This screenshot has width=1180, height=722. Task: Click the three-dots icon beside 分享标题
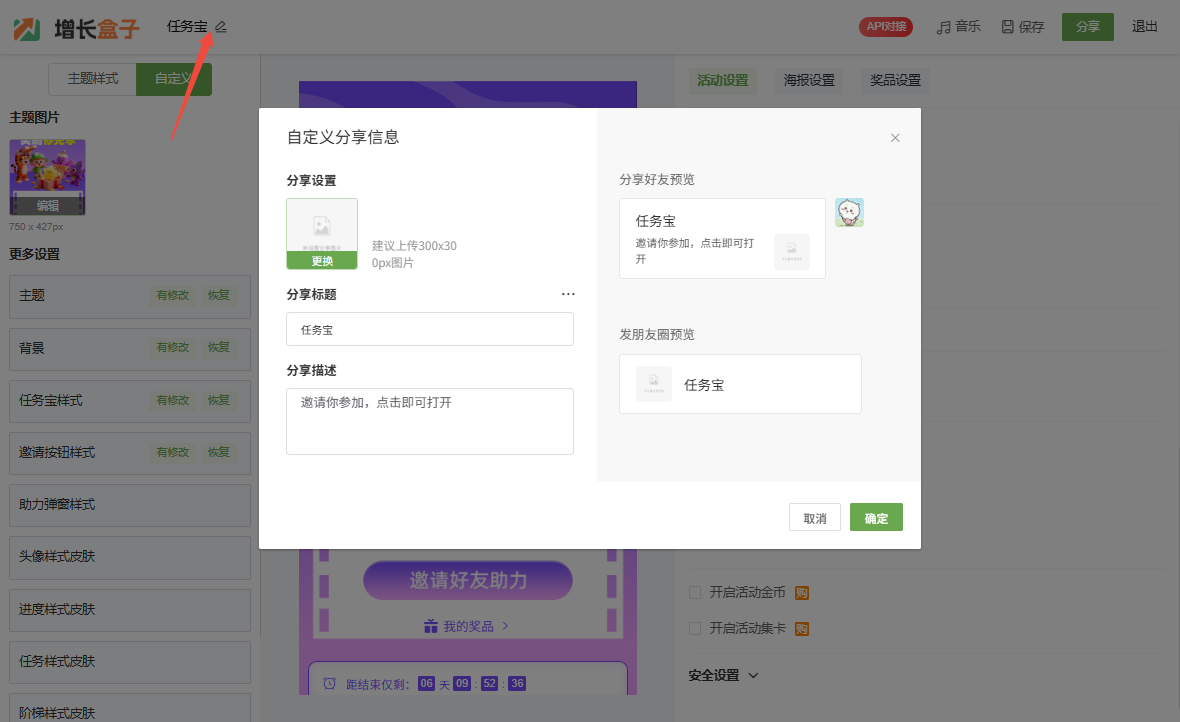[568, 295]
